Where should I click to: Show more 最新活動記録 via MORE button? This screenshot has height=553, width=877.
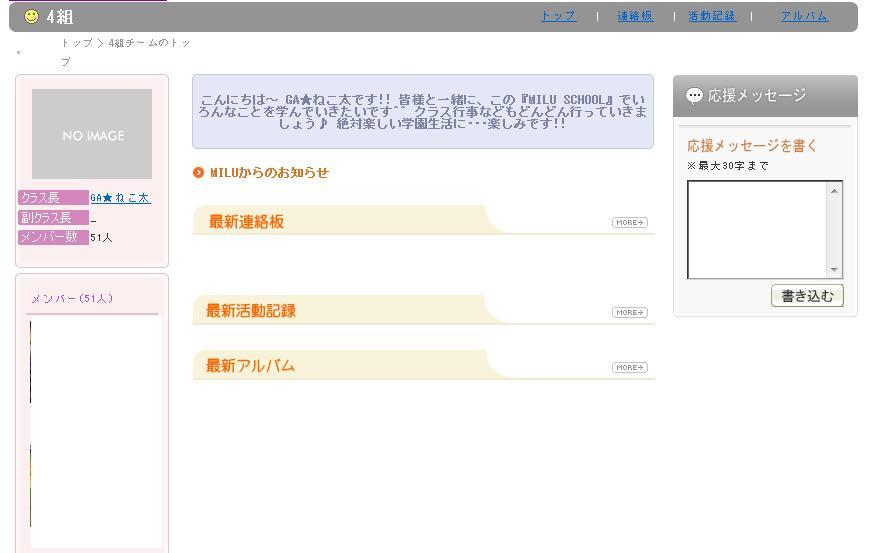(629, 312)
